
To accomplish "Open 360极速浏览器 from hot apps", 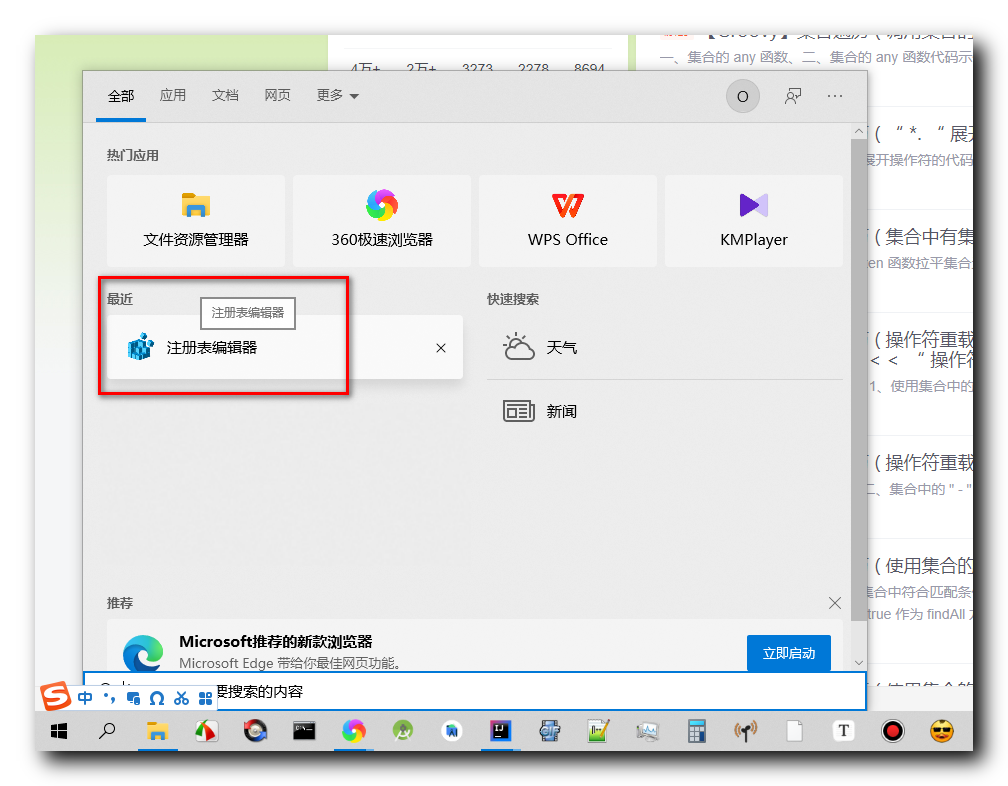I will (x=381, y=220).
